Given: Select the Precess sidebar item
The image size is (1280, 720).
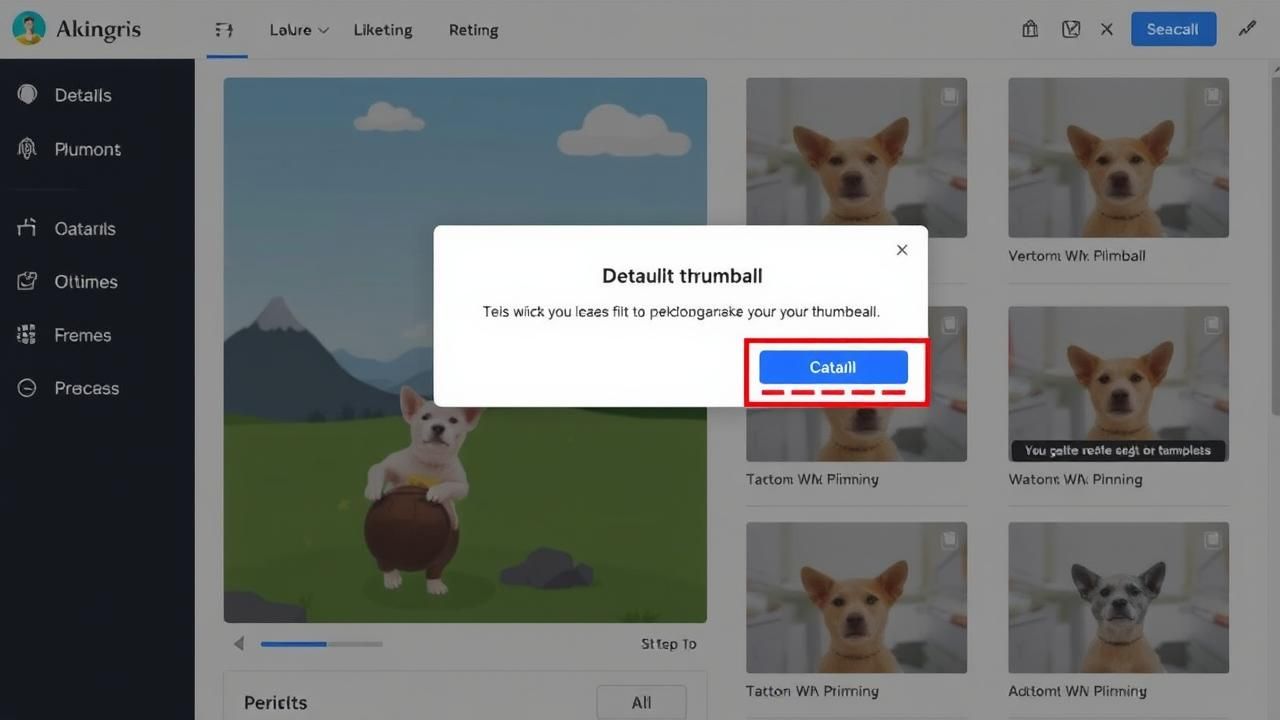Looking at the screenshot, I should [x=86, y=388].
